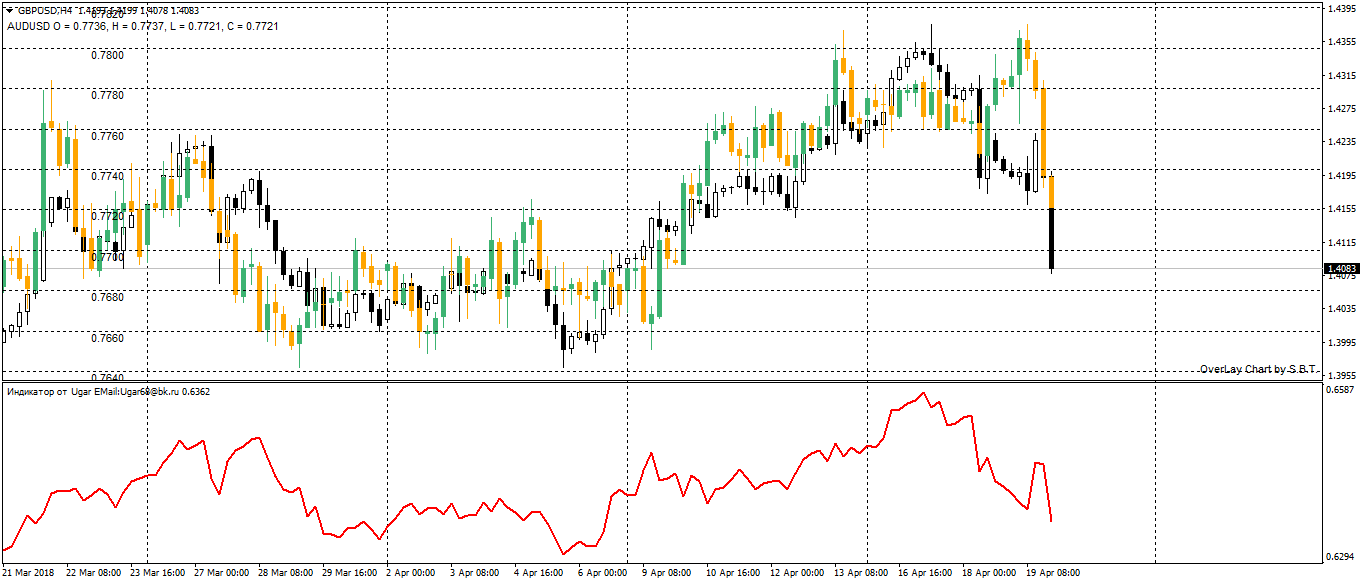Click the 9 Apr 08:00 time label

[667, 573]
